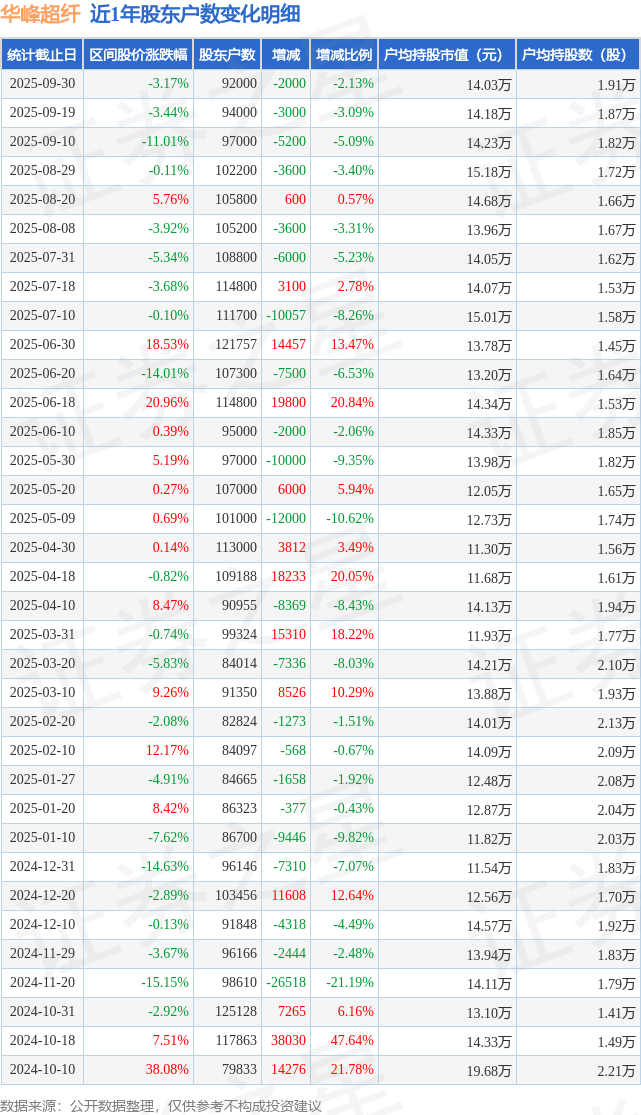Select the 增减比例 column header
The width and height of the screenshot is (641, 1115).
pos(344,55)
